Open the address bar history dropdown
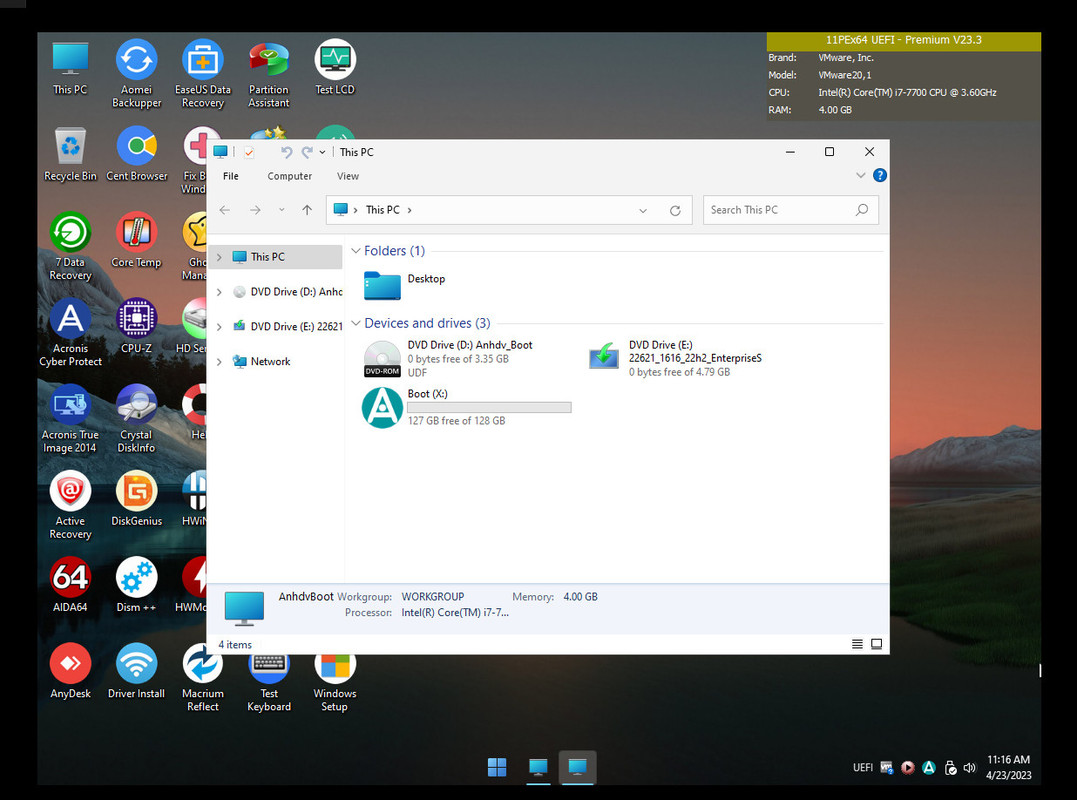Screen dimensions: 1077x800 coord(643,211)
